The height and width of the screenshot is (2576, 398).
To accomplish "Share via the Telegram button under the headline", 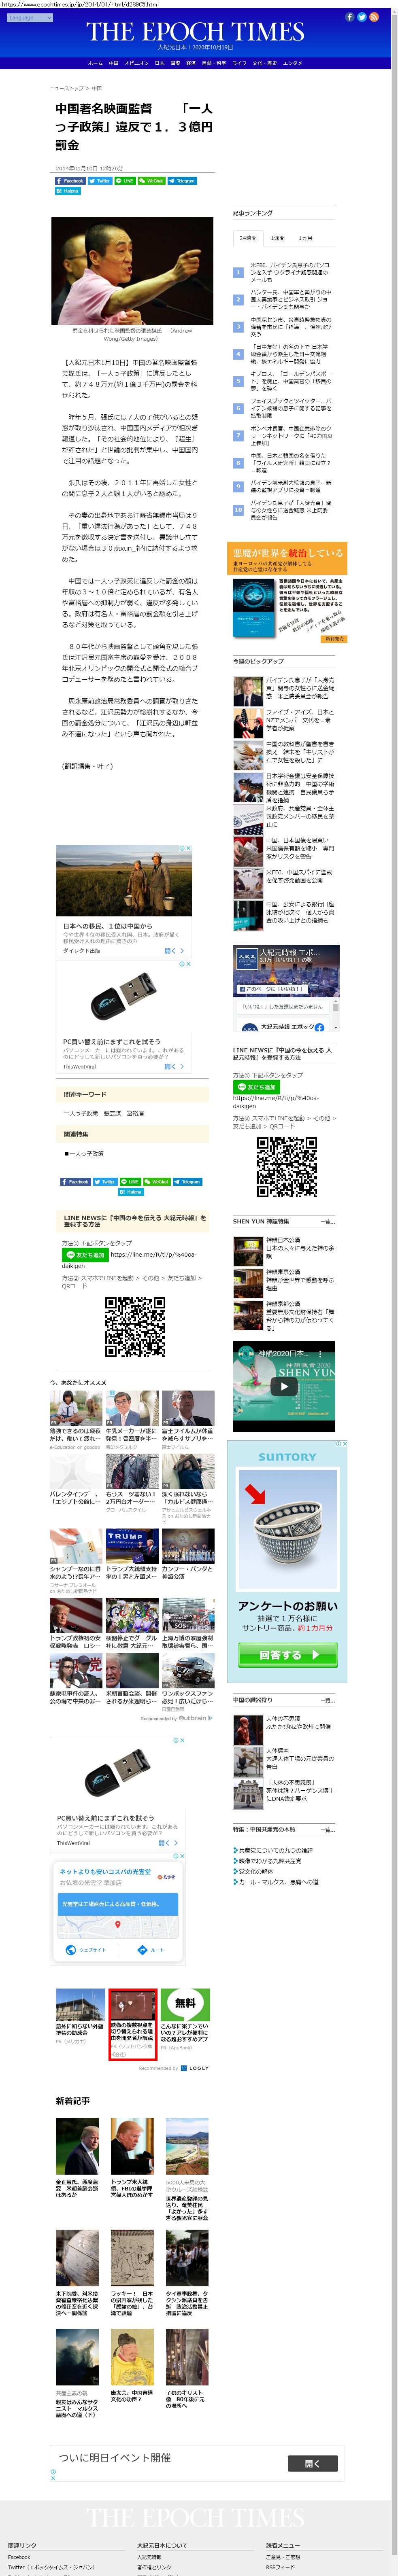I will [182, 181].
